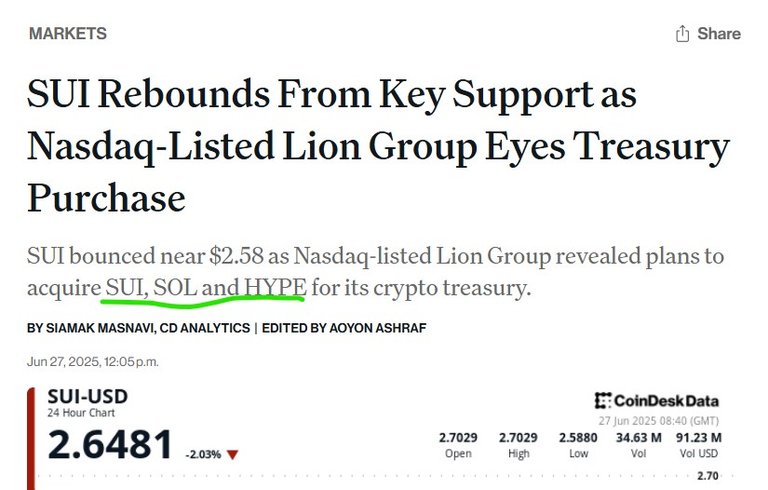Click the CoinDesk Data logo icon
Image resolution: width=768 pixels, height=490 pixels.
coord(602,400)
